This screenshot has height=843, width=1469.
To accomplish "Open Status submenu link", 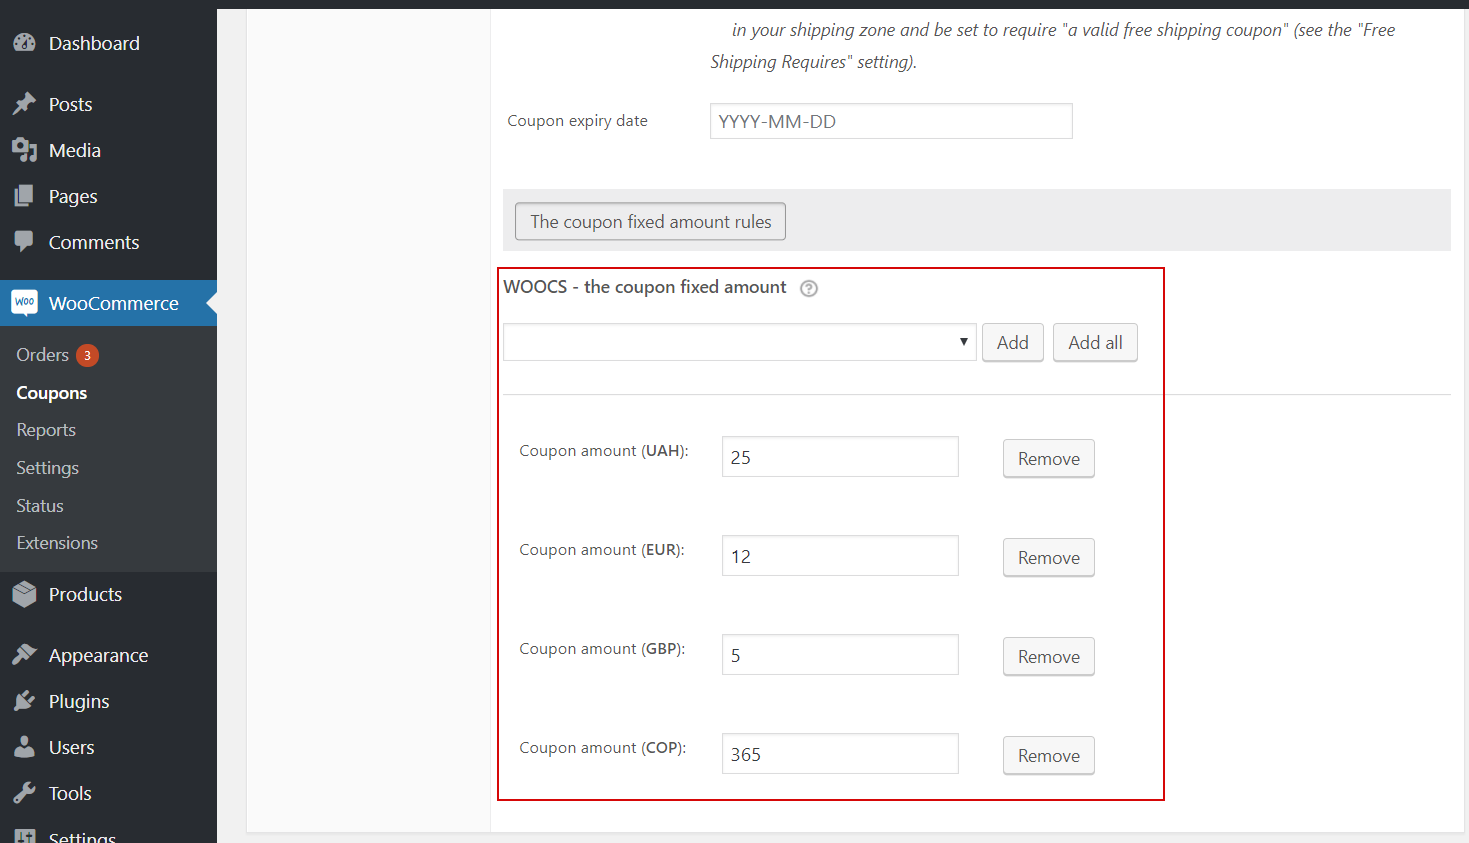I will pyautogui.click(x=40, y=506).
